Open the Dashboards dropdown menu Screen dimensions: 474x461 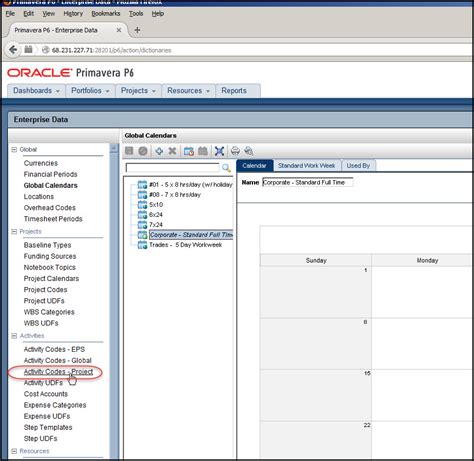[x=36, y=91]
